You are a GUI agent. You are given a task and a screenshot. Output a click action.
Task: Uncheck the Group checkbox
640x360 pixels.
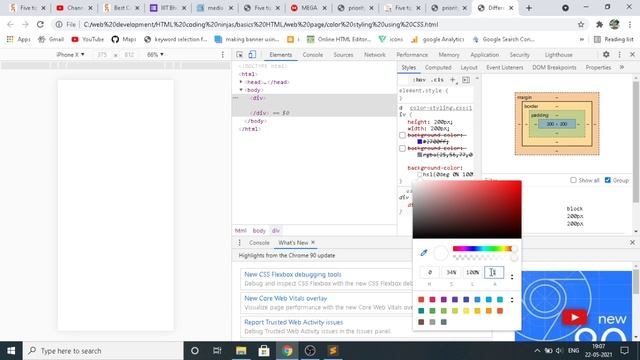point(607,180)
